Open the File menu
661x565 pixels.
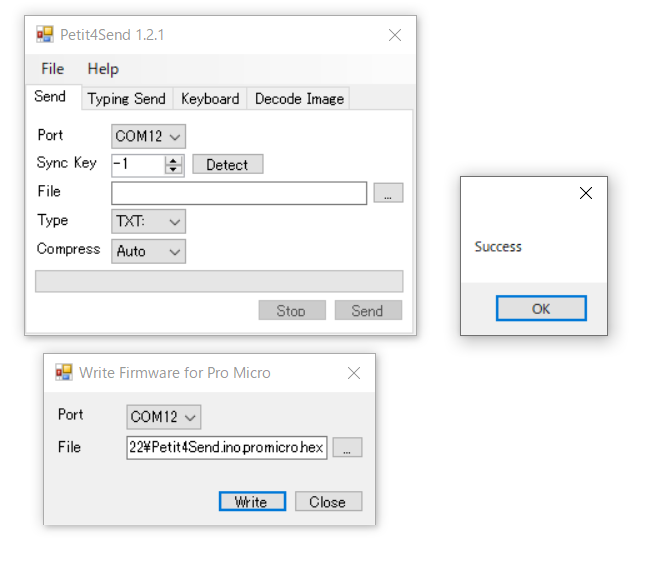[52, 69]
